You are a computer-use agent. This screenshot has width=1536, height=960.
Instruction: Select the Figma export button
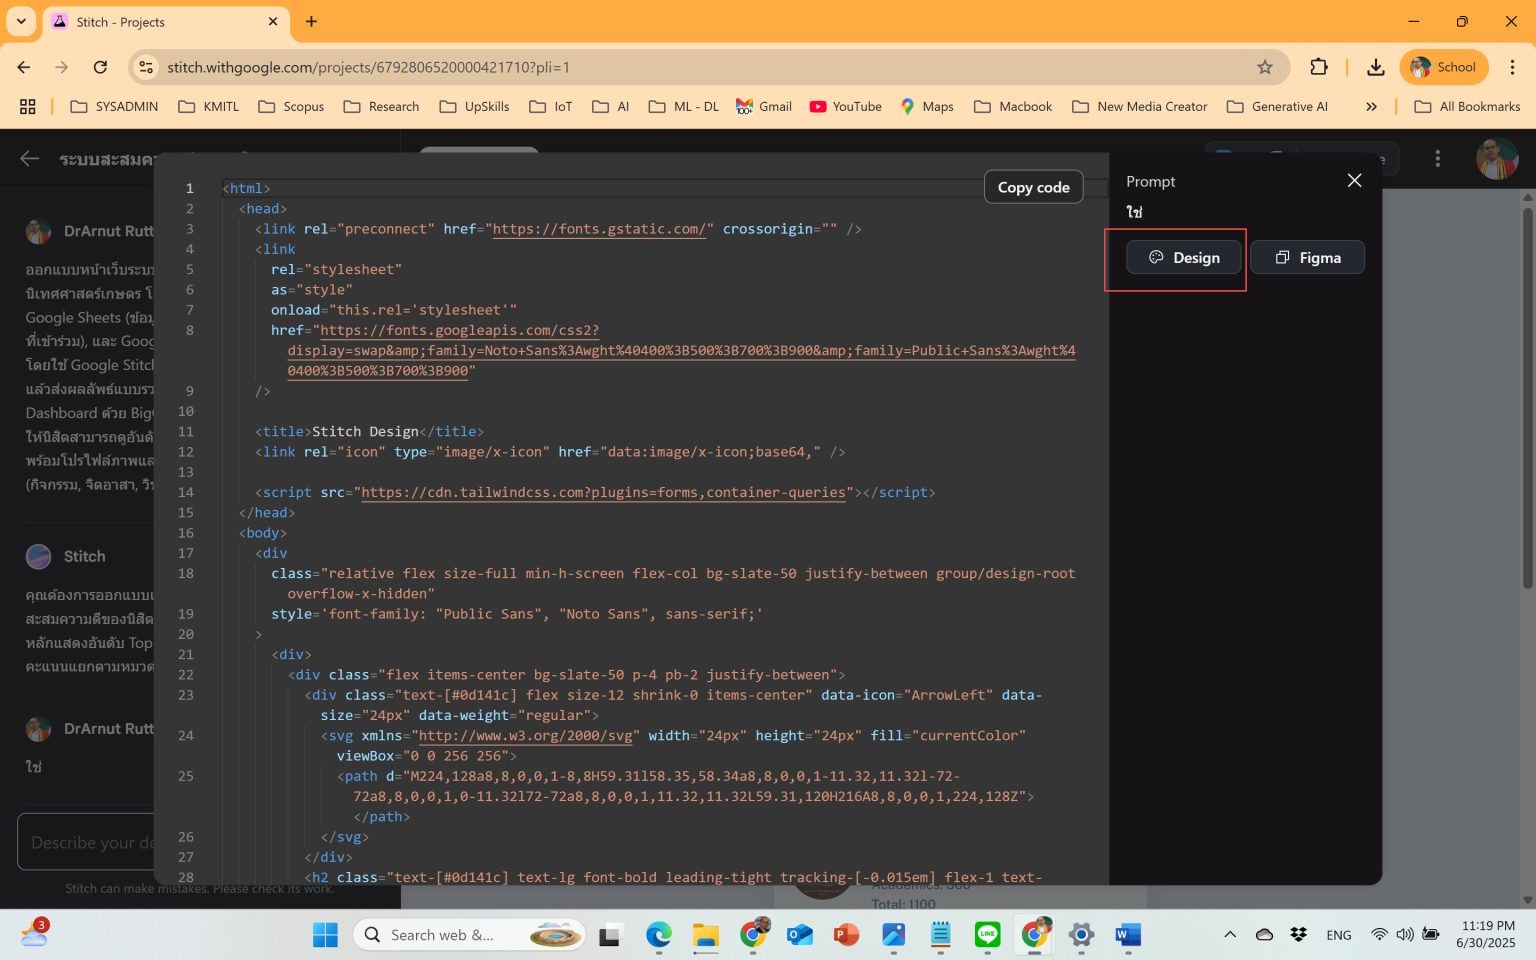(x=1307, y=258)
